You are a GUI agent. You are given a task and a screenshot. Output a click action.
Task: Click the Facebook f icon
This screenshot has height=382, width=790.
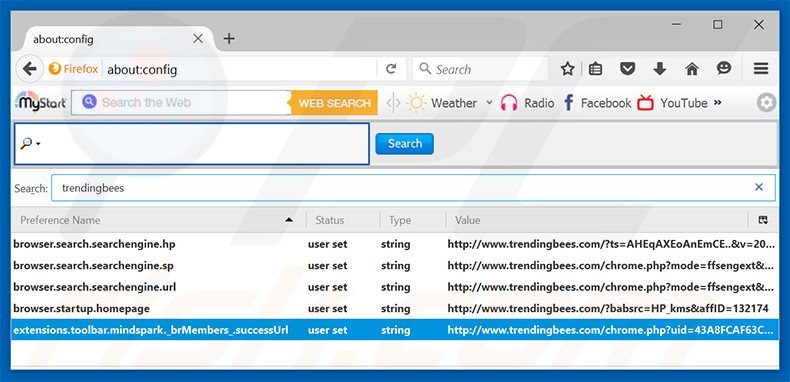point(568,103)
